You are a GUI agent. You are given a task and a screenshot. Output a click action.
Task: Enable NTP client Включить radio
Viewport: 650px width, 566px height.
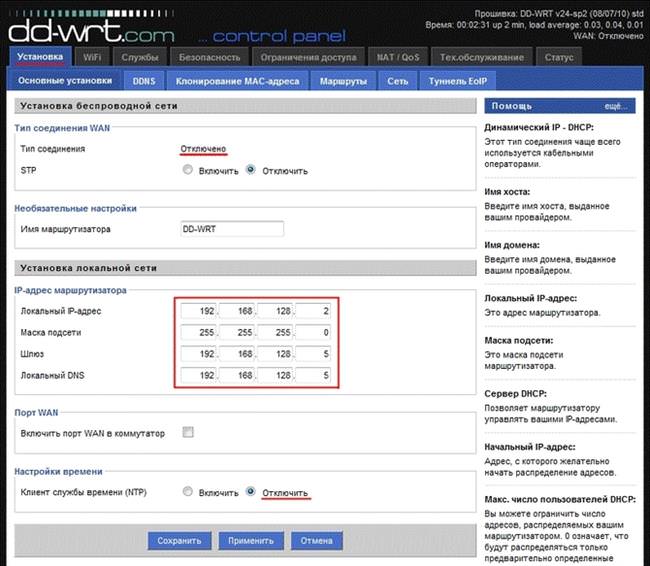pos(188,491)
